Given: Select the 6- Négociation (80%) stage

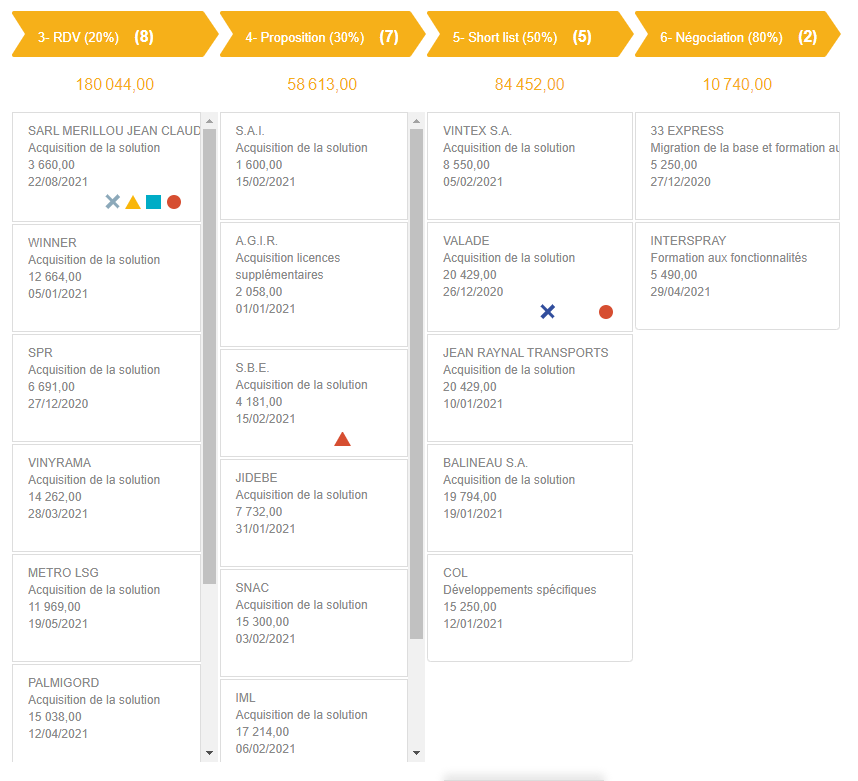Looking at the screenshot, I should [x=733, y=35].
